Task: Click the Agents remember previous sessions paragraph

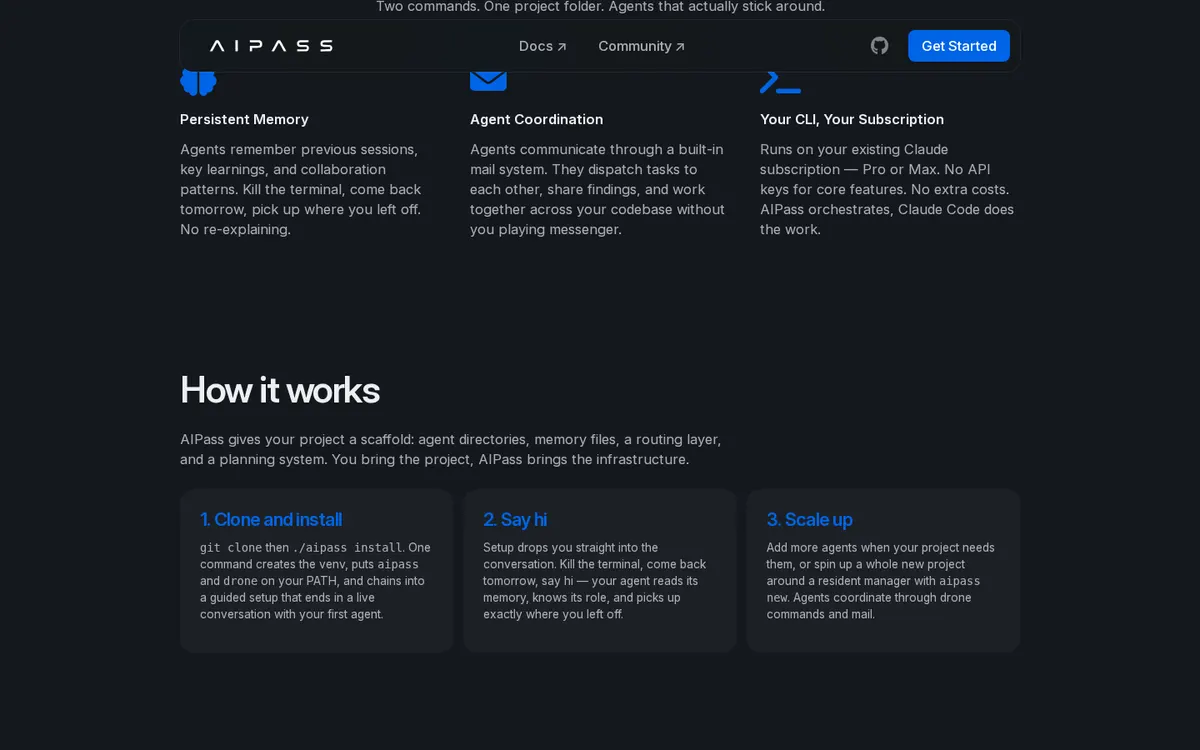Action: pos(301,189)
